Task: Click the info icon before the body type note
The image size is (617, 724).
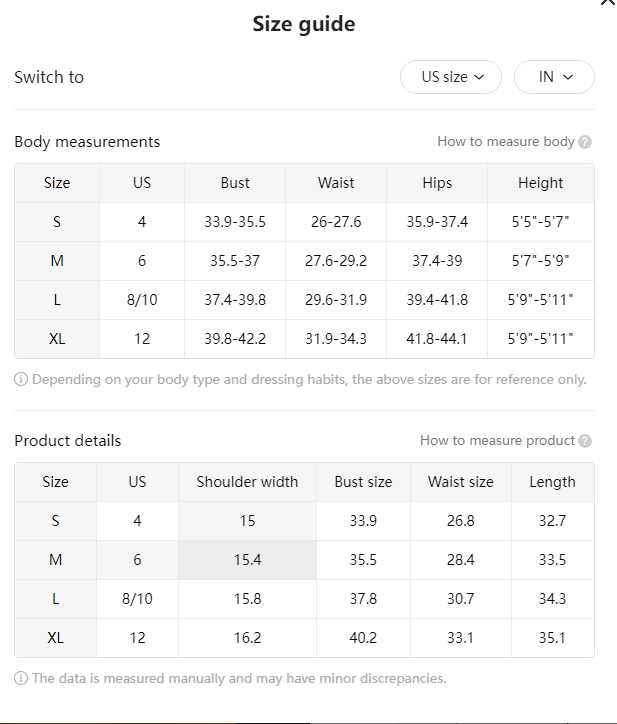Action: (21, 380)
